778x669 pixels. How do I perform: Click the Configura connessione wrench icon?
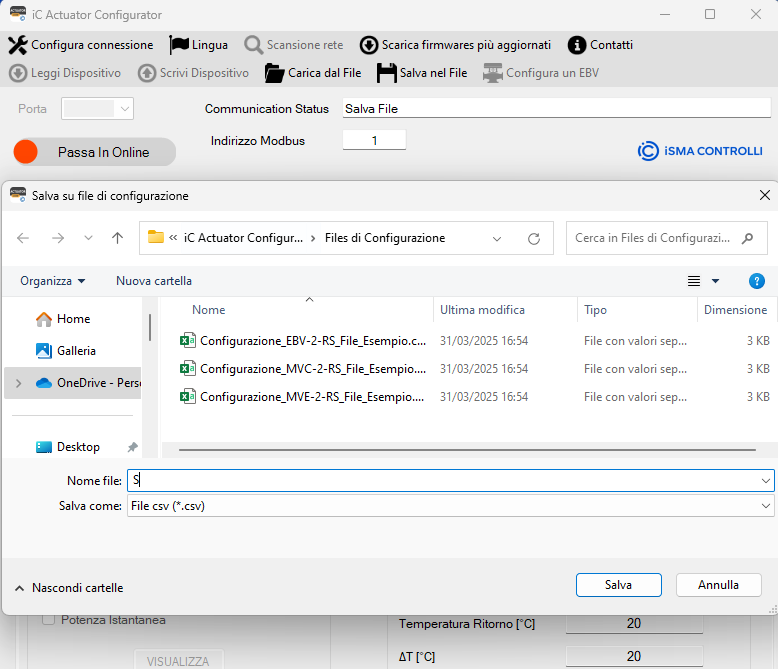(x=18, y=45)
